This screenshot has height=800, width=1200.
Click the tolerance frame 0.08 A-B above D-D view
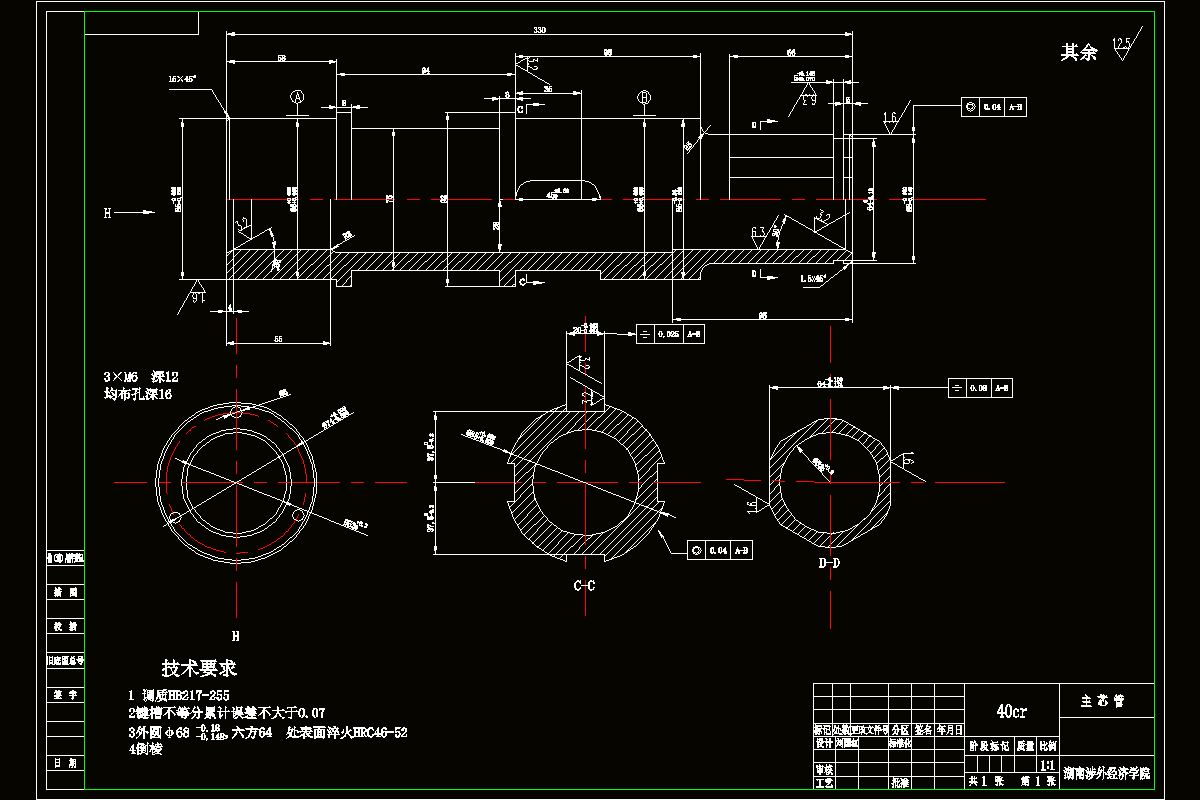[982, 387]
